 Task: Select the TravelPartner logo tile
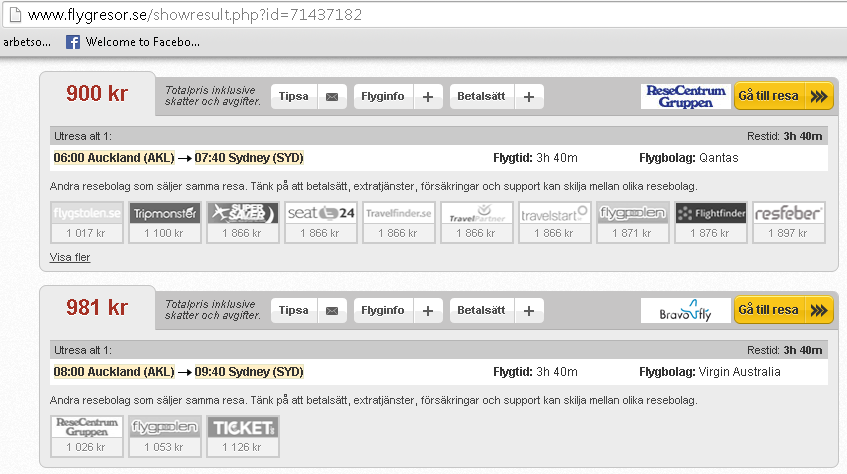click(476, 213)
